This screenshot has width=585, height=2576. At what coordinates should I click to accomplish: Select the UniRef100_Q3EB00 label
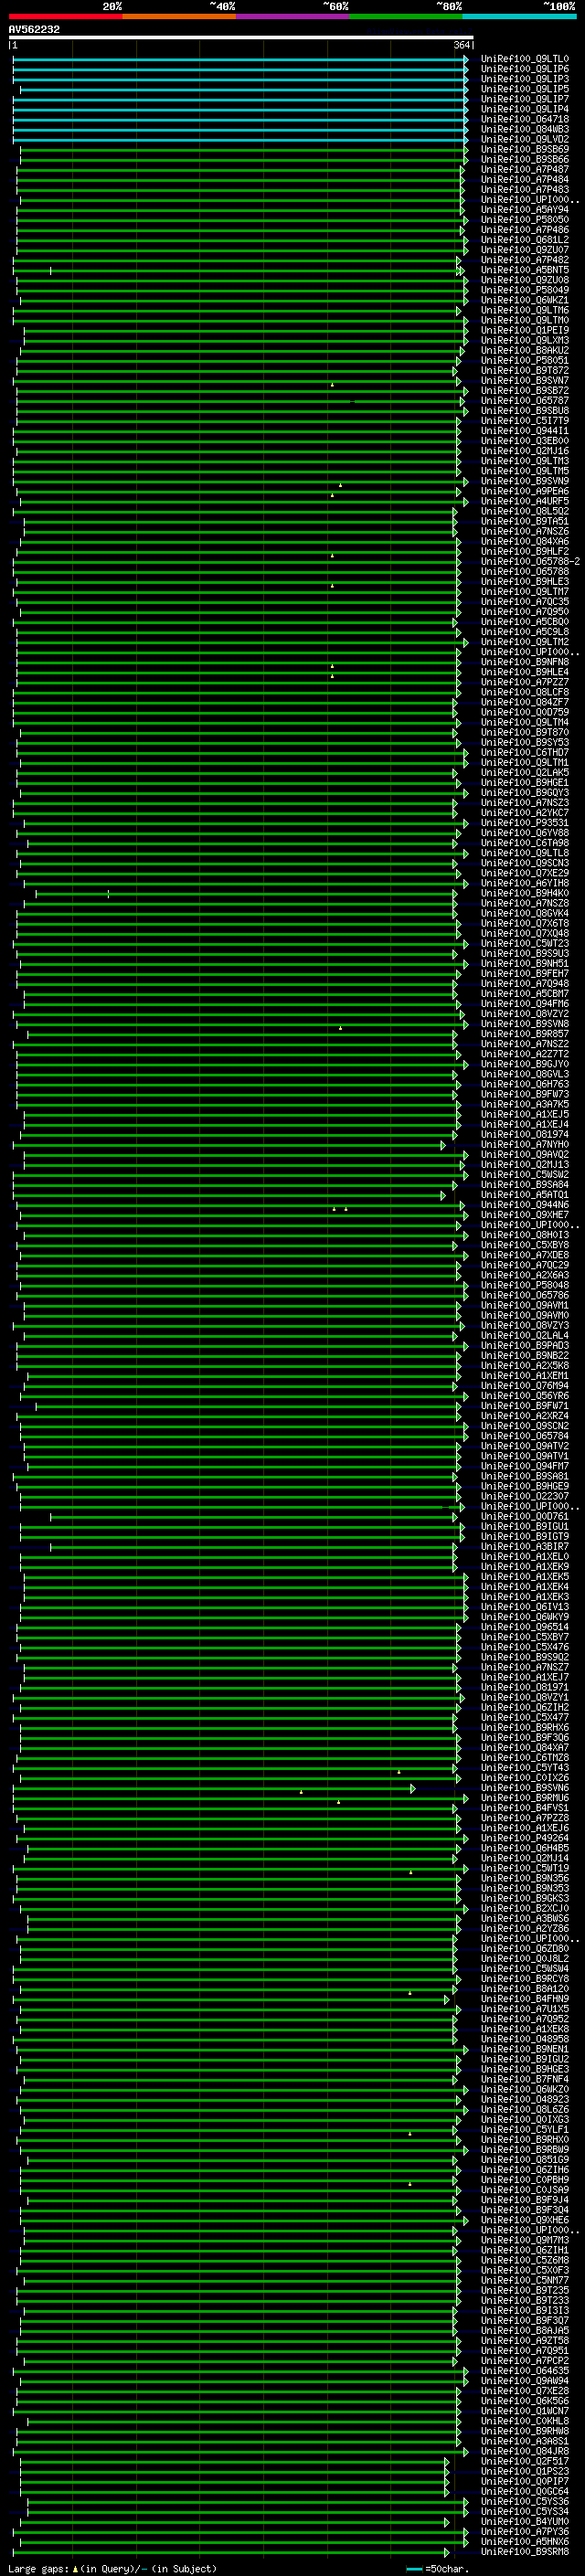[x=525, y=441]
